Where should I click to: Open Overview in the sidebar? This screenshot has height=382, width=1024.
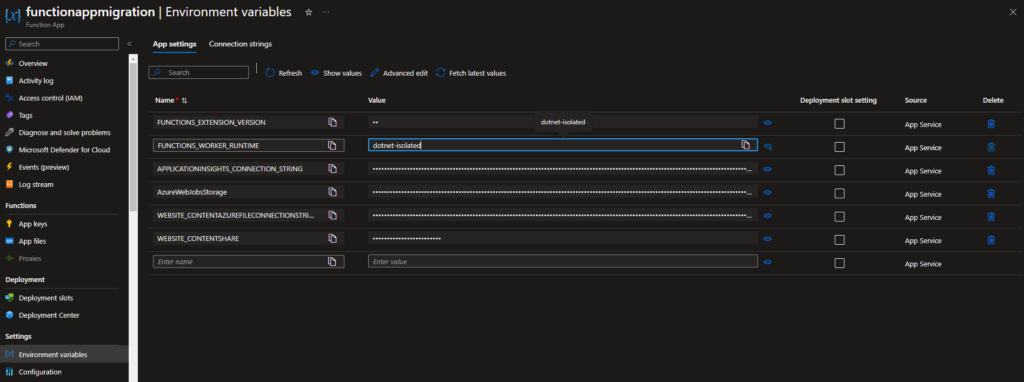(33, 63)
